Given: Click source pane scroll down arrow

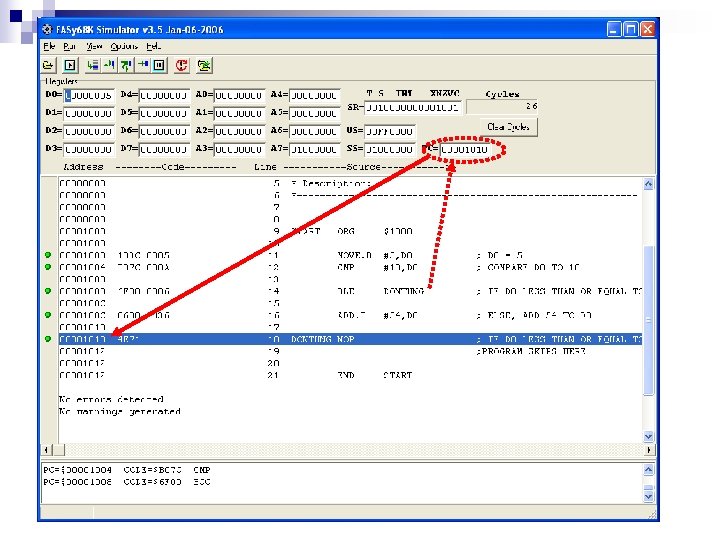Looking at the screenshot, I should click(648, 436).
